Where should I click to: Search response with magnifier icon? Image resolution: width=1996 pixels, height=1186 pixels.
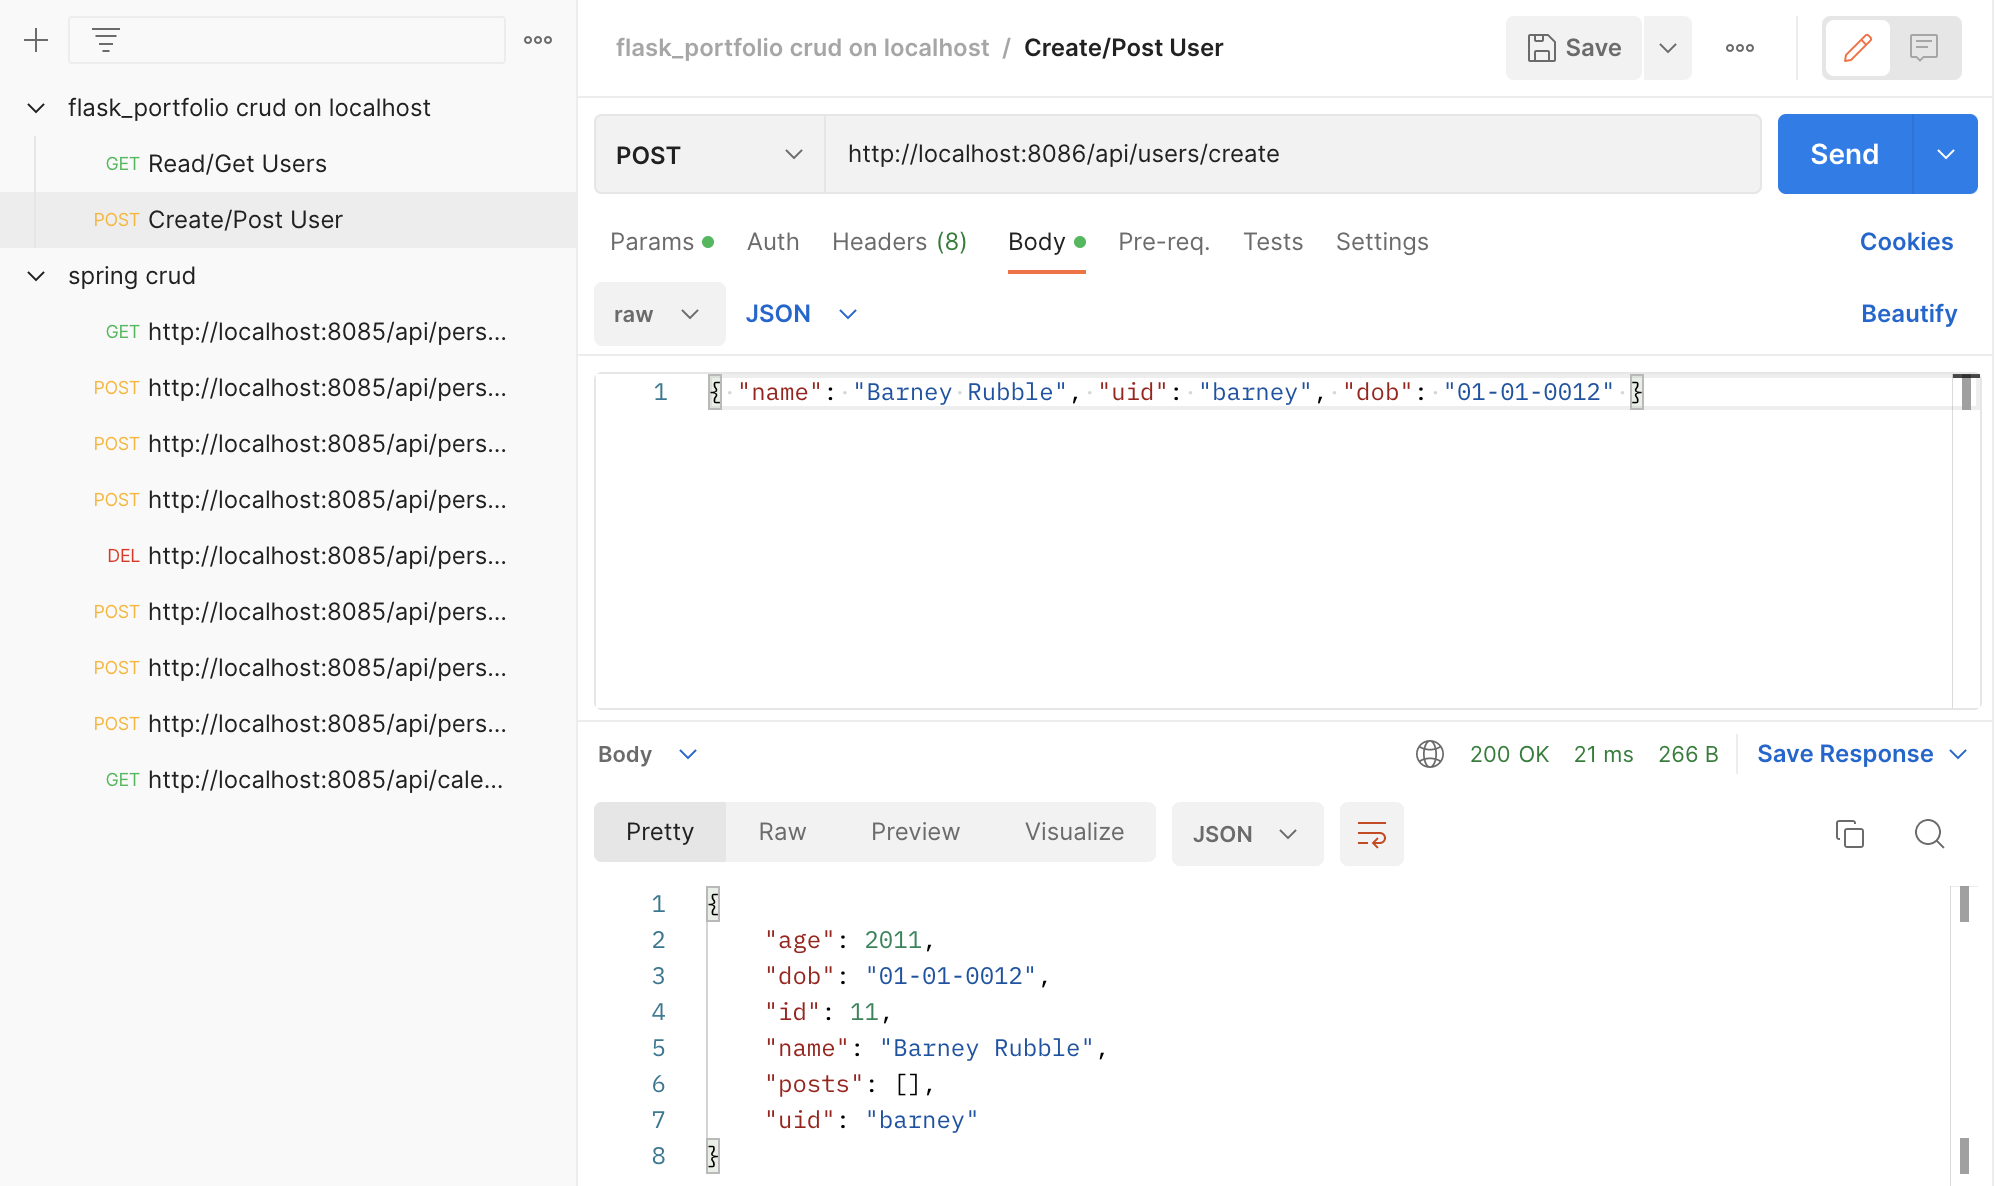click(x=1929, y=834)
